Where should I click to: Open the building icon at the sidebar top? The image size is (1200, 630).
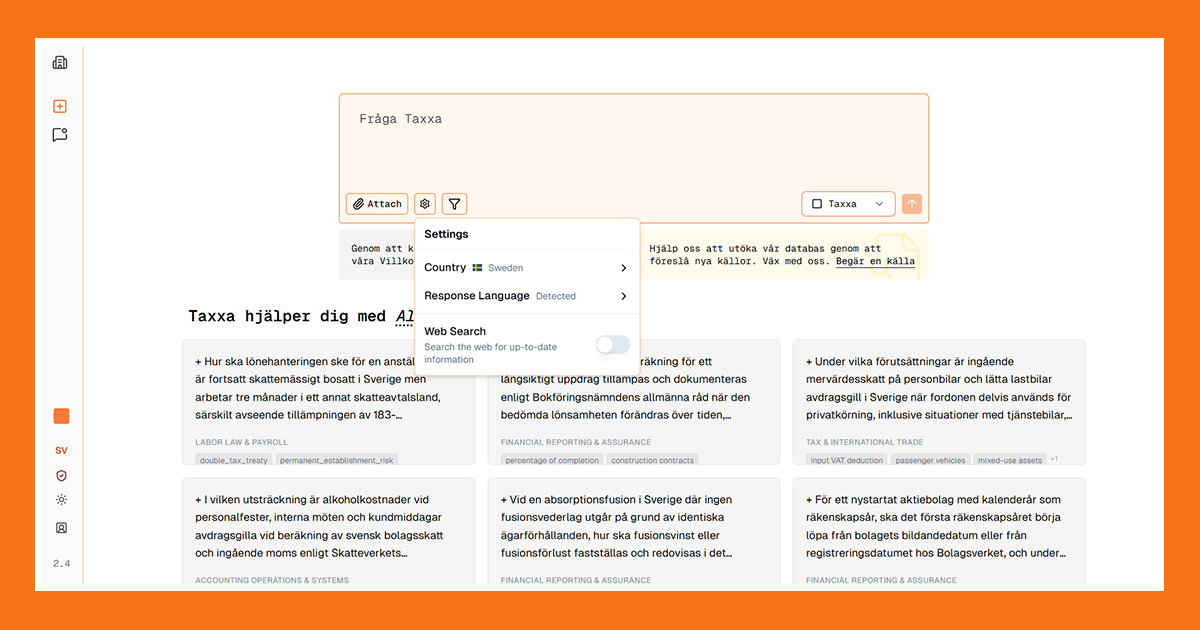60,63
